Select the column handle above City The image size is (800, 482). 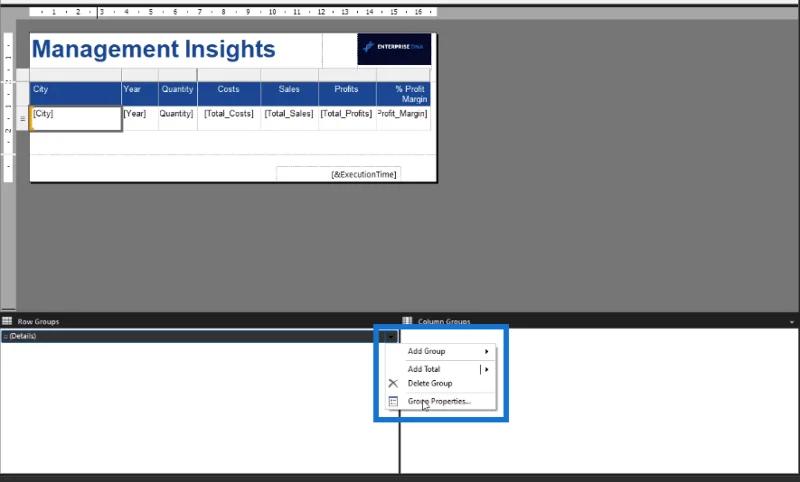pos(76,75)
